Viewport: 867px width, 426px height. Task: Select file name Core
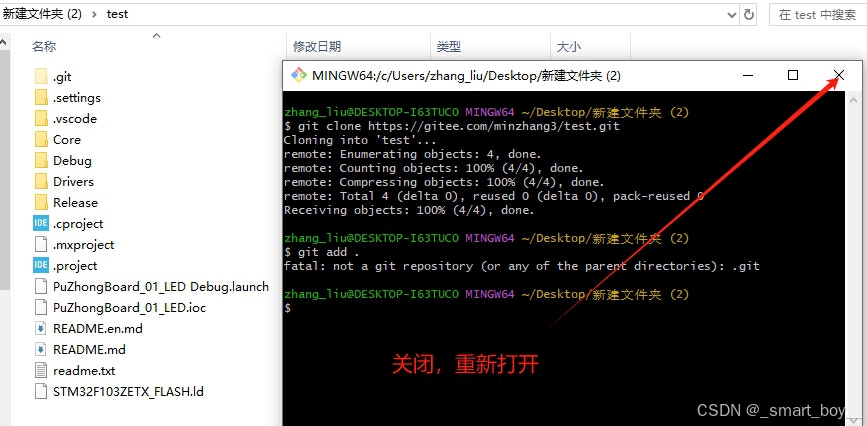click(67, 140)
